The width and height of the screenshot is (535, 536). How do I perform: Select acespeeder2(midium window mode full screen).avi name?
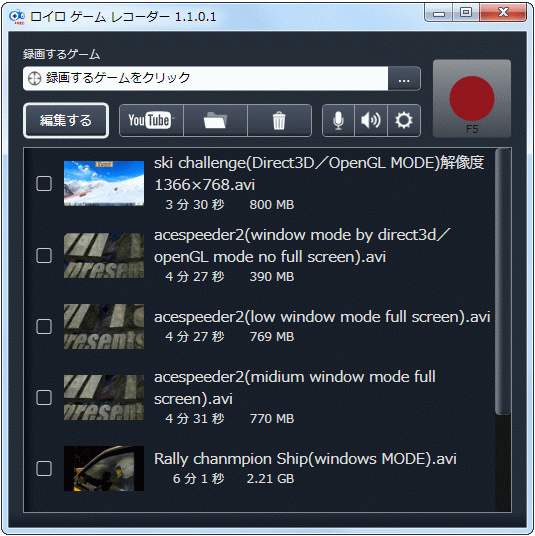coord(295,388)
